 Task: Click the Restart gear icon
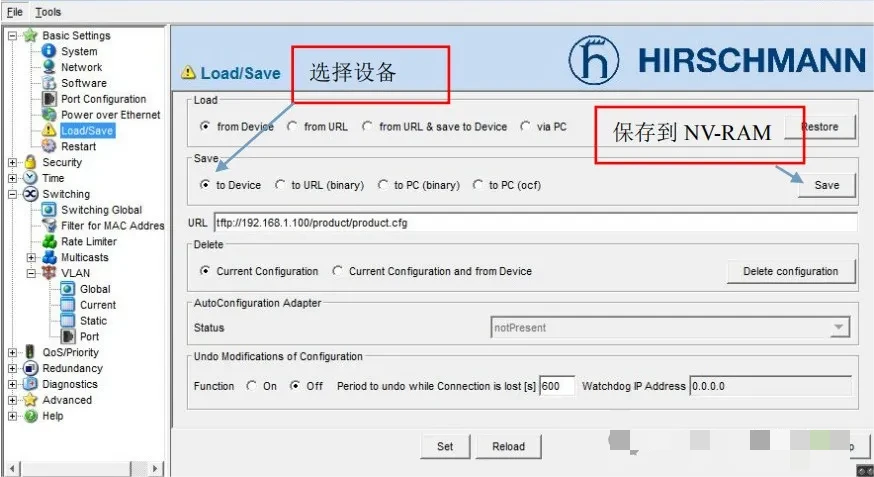(x=49, y=146)
